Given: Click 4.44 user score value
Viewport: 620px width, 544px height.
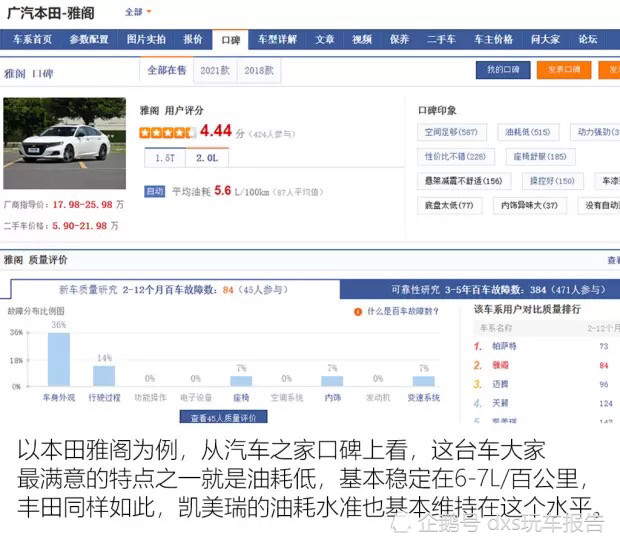Looking at the screenshot, I should (216, 131).
